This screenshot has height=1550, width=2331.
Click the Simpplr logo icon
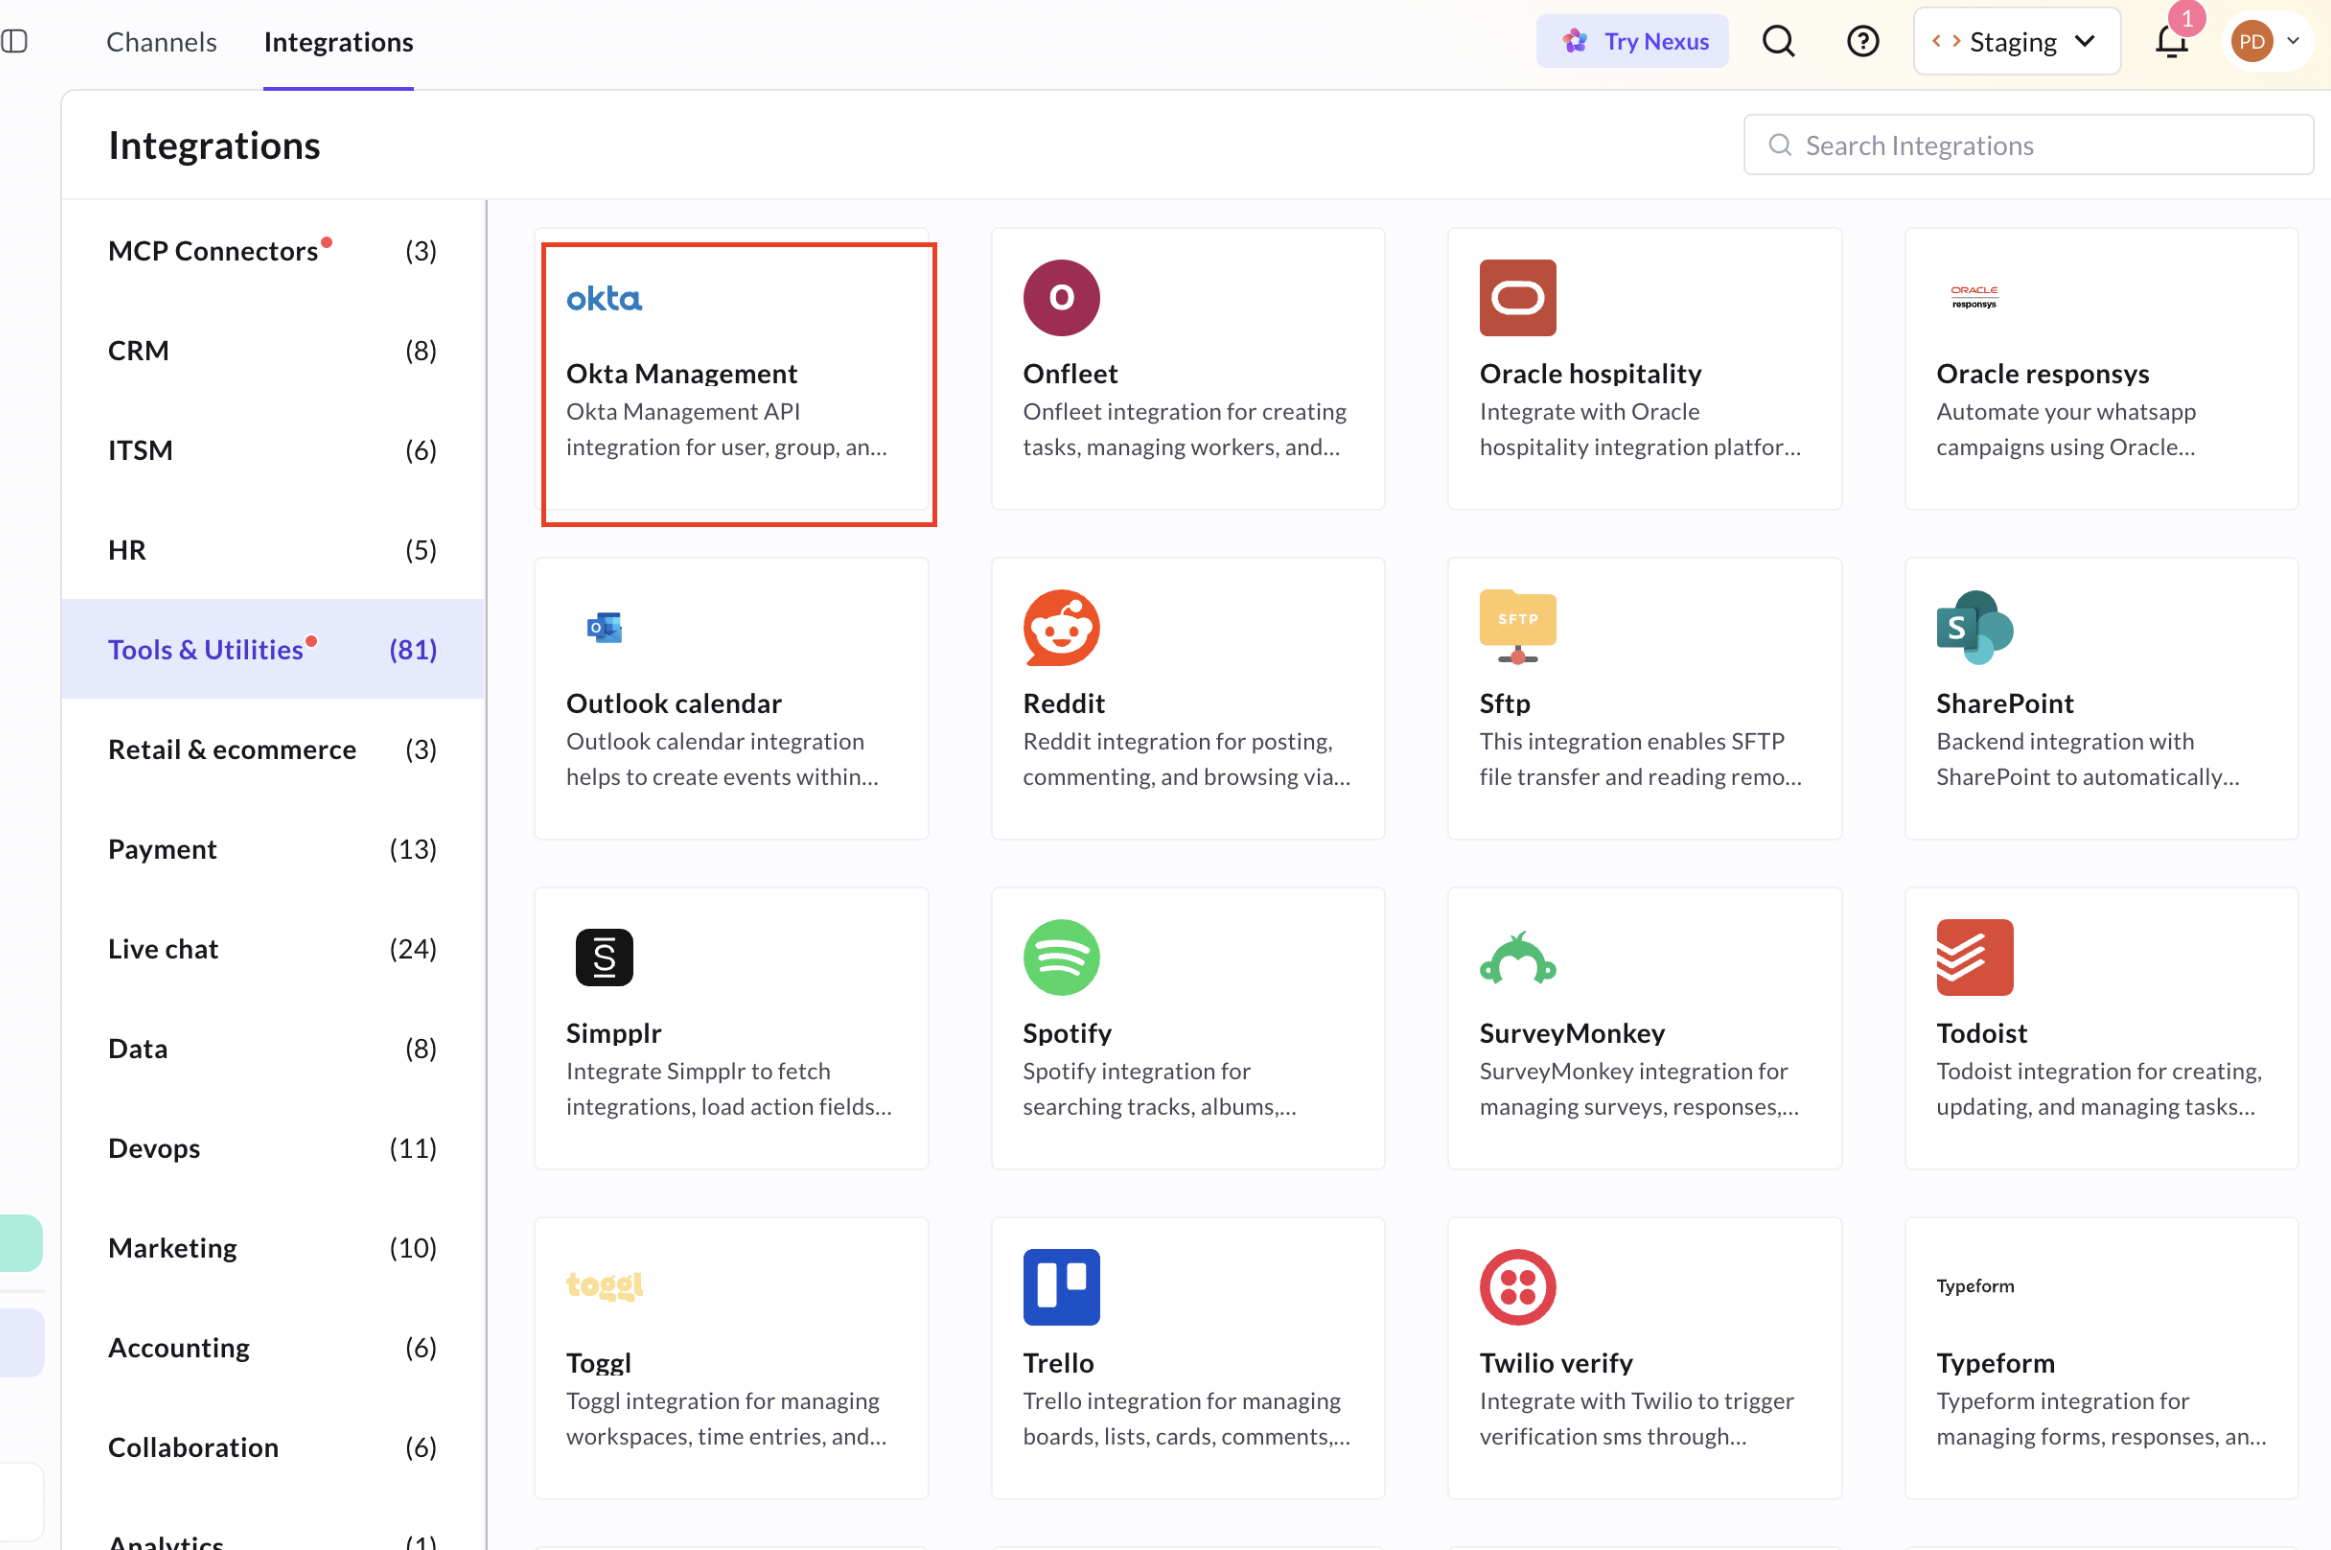[604, 958]
